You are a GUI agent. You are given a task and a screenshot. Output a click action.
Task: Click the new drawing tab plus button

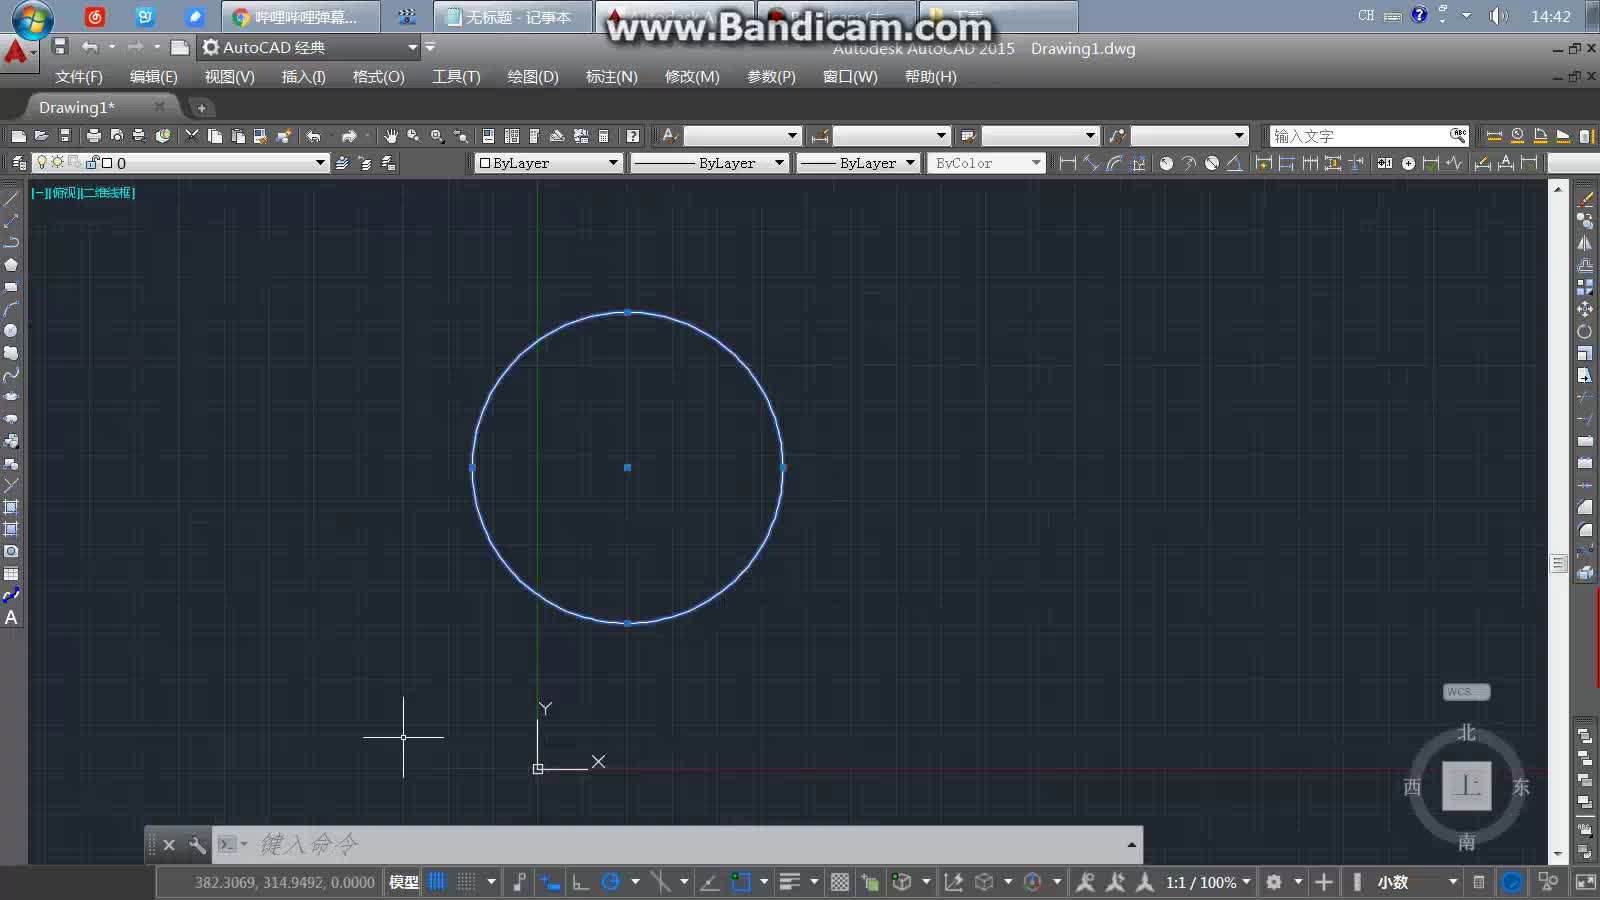(201, 108)
